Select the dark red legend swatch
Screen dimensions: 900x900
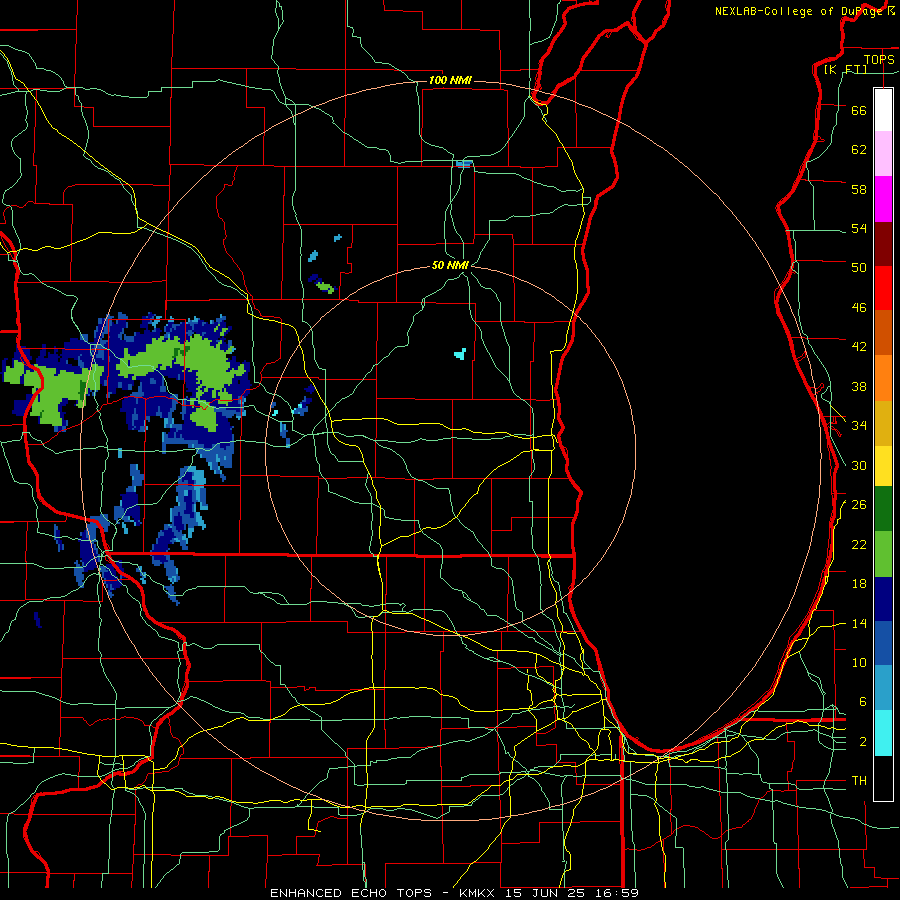(883, 244)
